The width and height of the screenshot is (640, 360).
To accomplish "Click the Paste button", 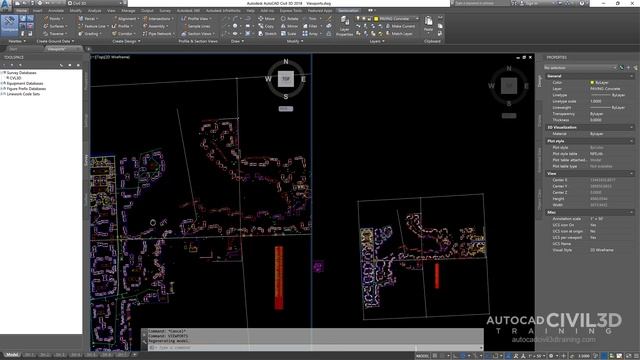I will pos(428,23).
